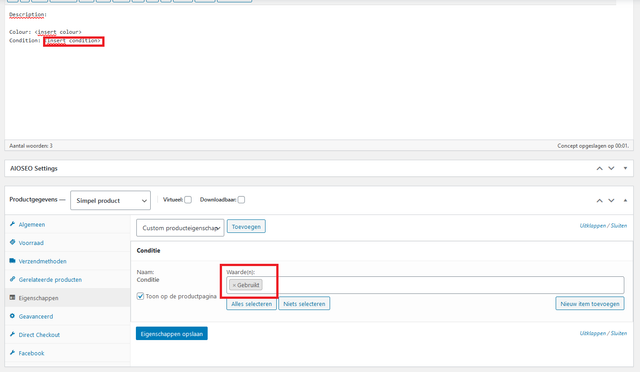Click Nieuw item toevoegen button
The width and height of the screenshot is (640, 372).
pos(590,303)
